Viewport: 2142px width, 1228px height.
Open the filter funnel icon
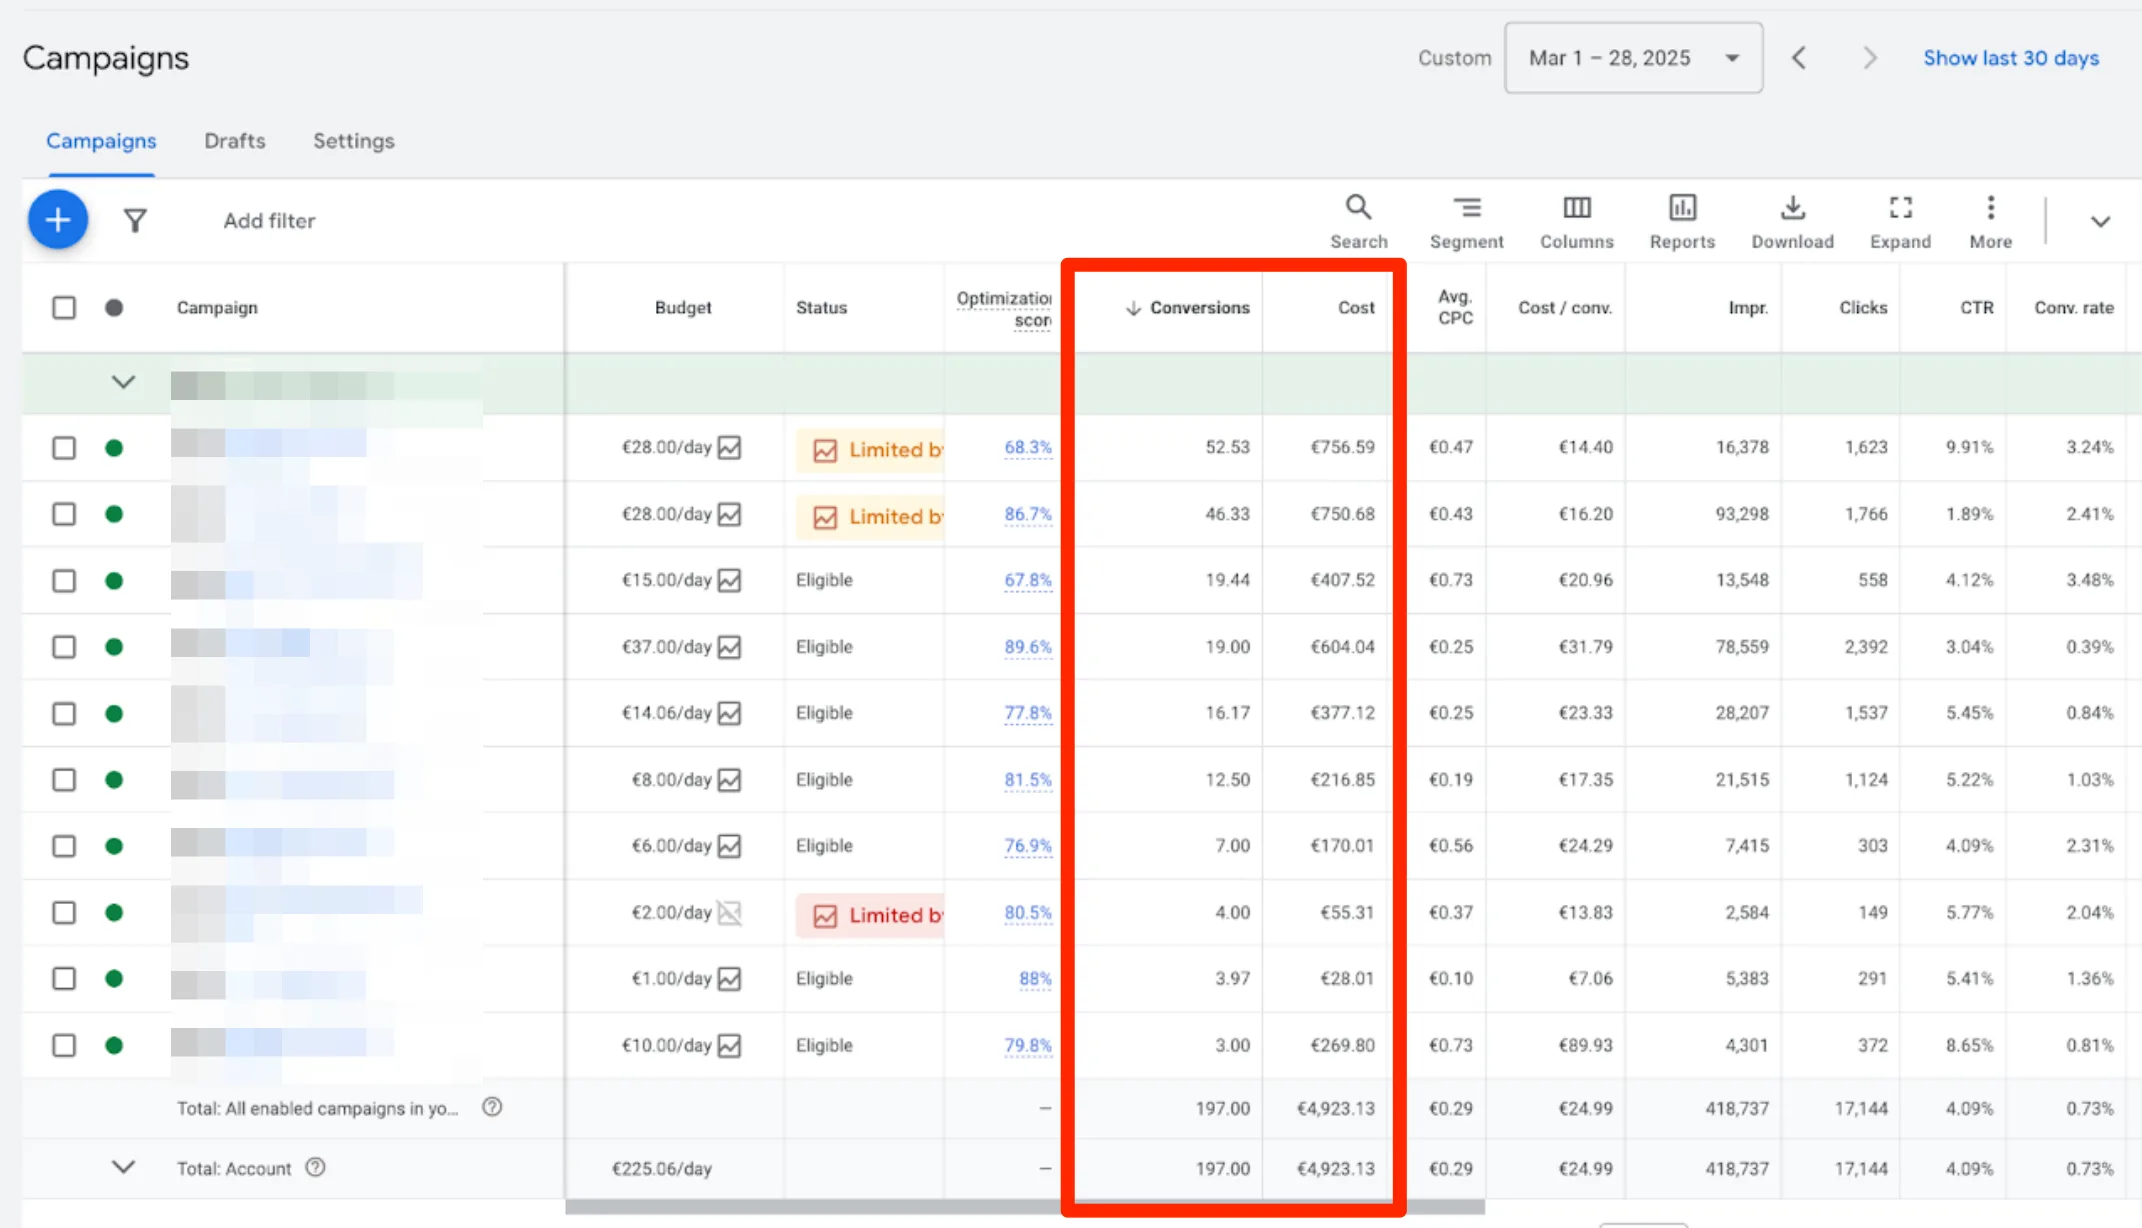tap(135, 220)
